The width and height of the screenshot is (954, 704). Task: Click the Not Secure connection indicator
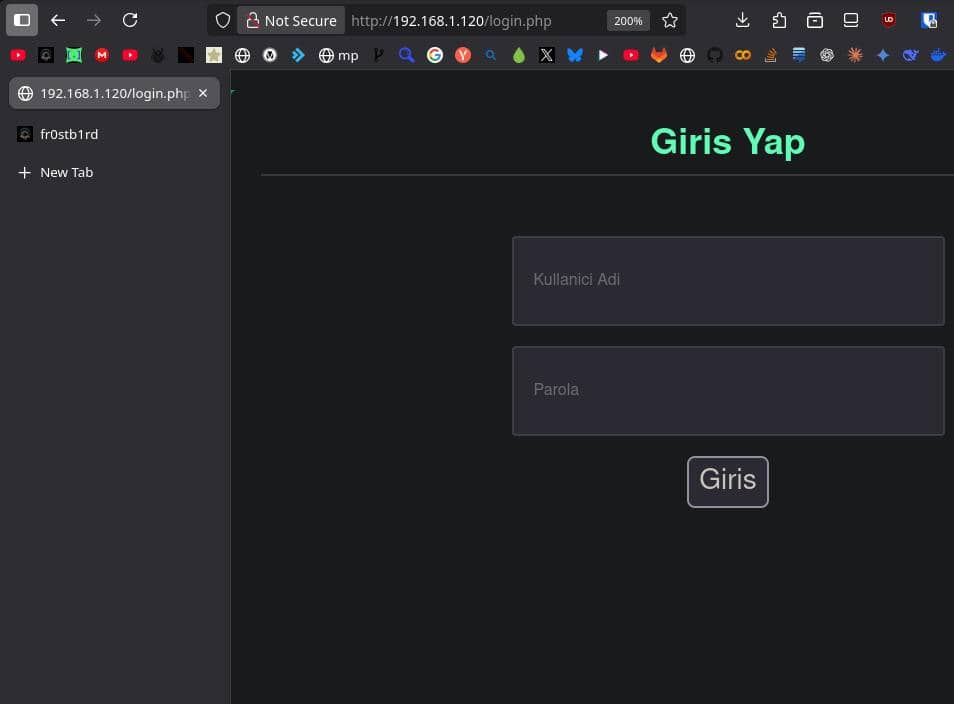[291, 20]
